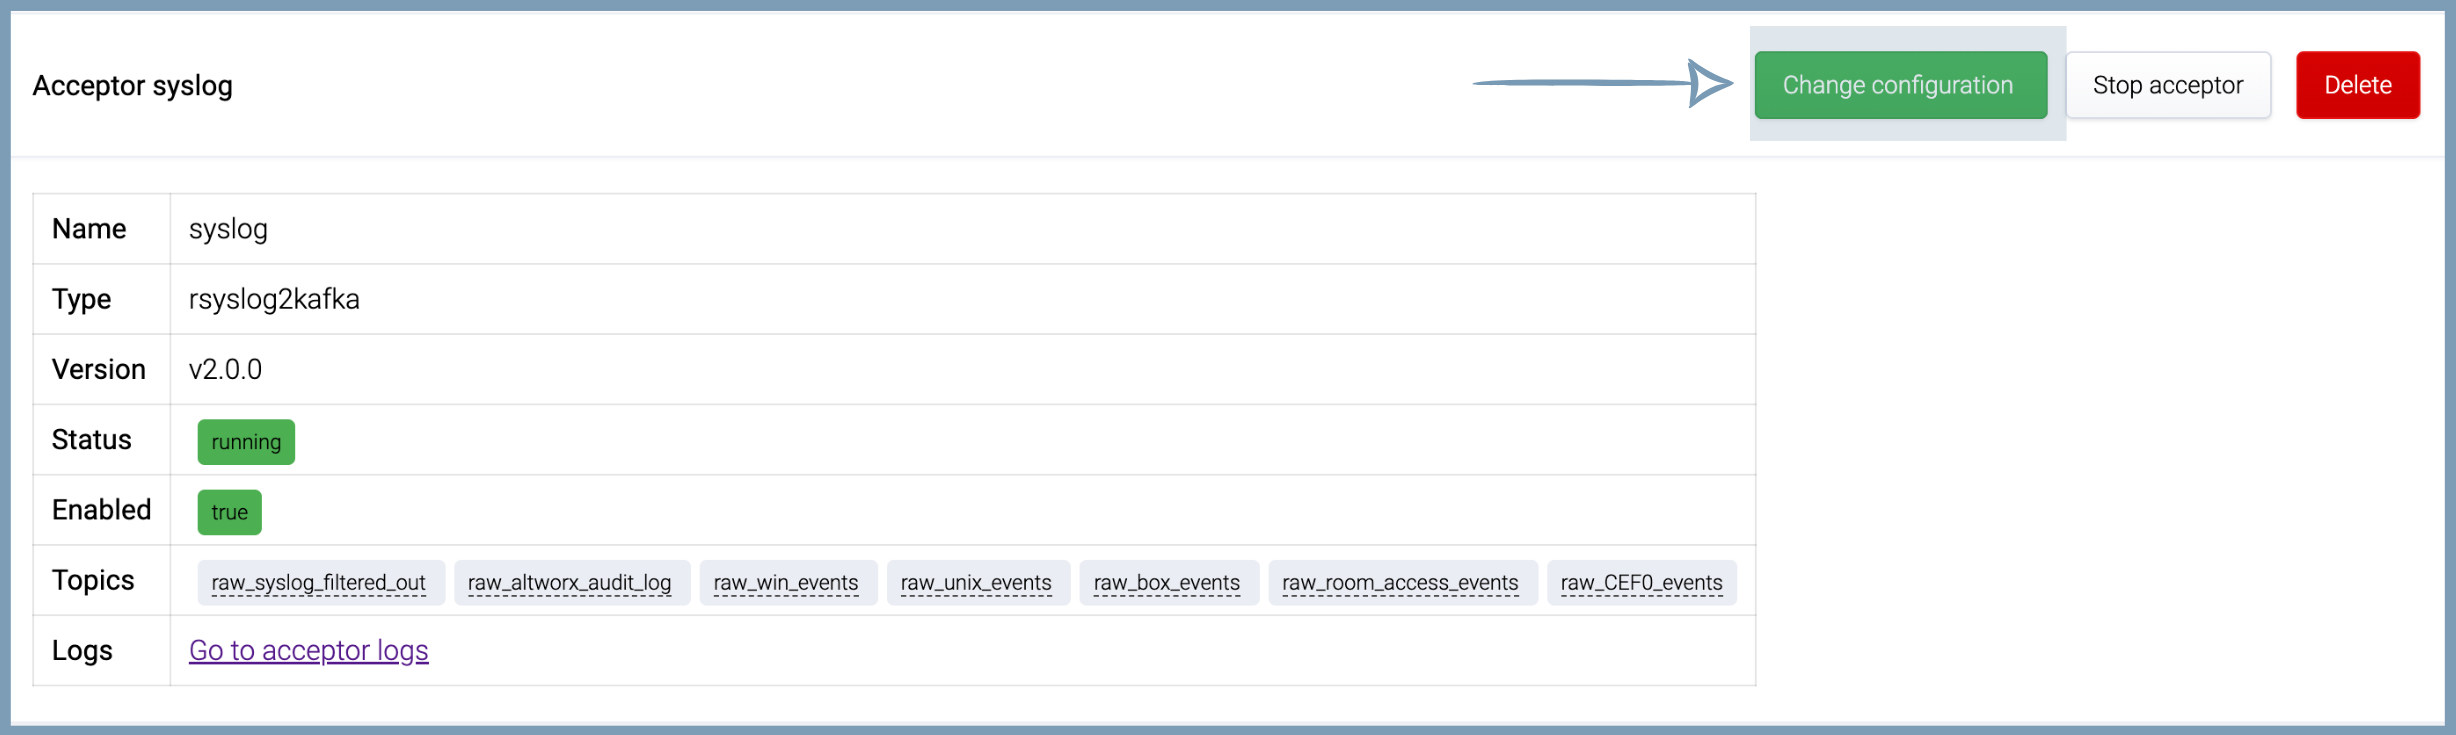Click the green Change configuration button
The width and height of the screenshot is (2456, 735).
coord(1900,85)
